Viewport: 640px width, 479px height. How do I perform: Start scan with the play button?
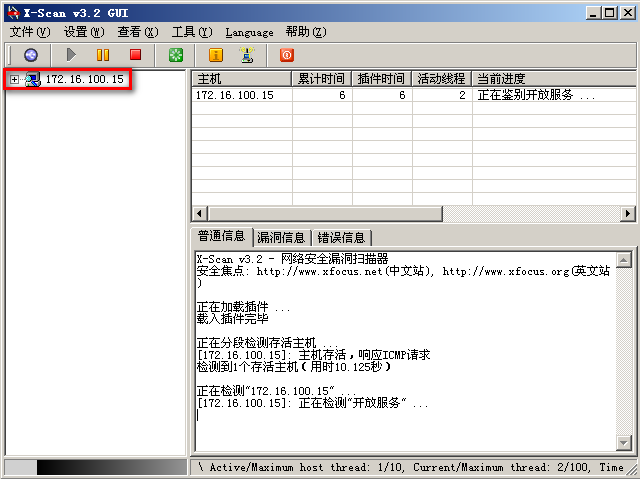71,55
